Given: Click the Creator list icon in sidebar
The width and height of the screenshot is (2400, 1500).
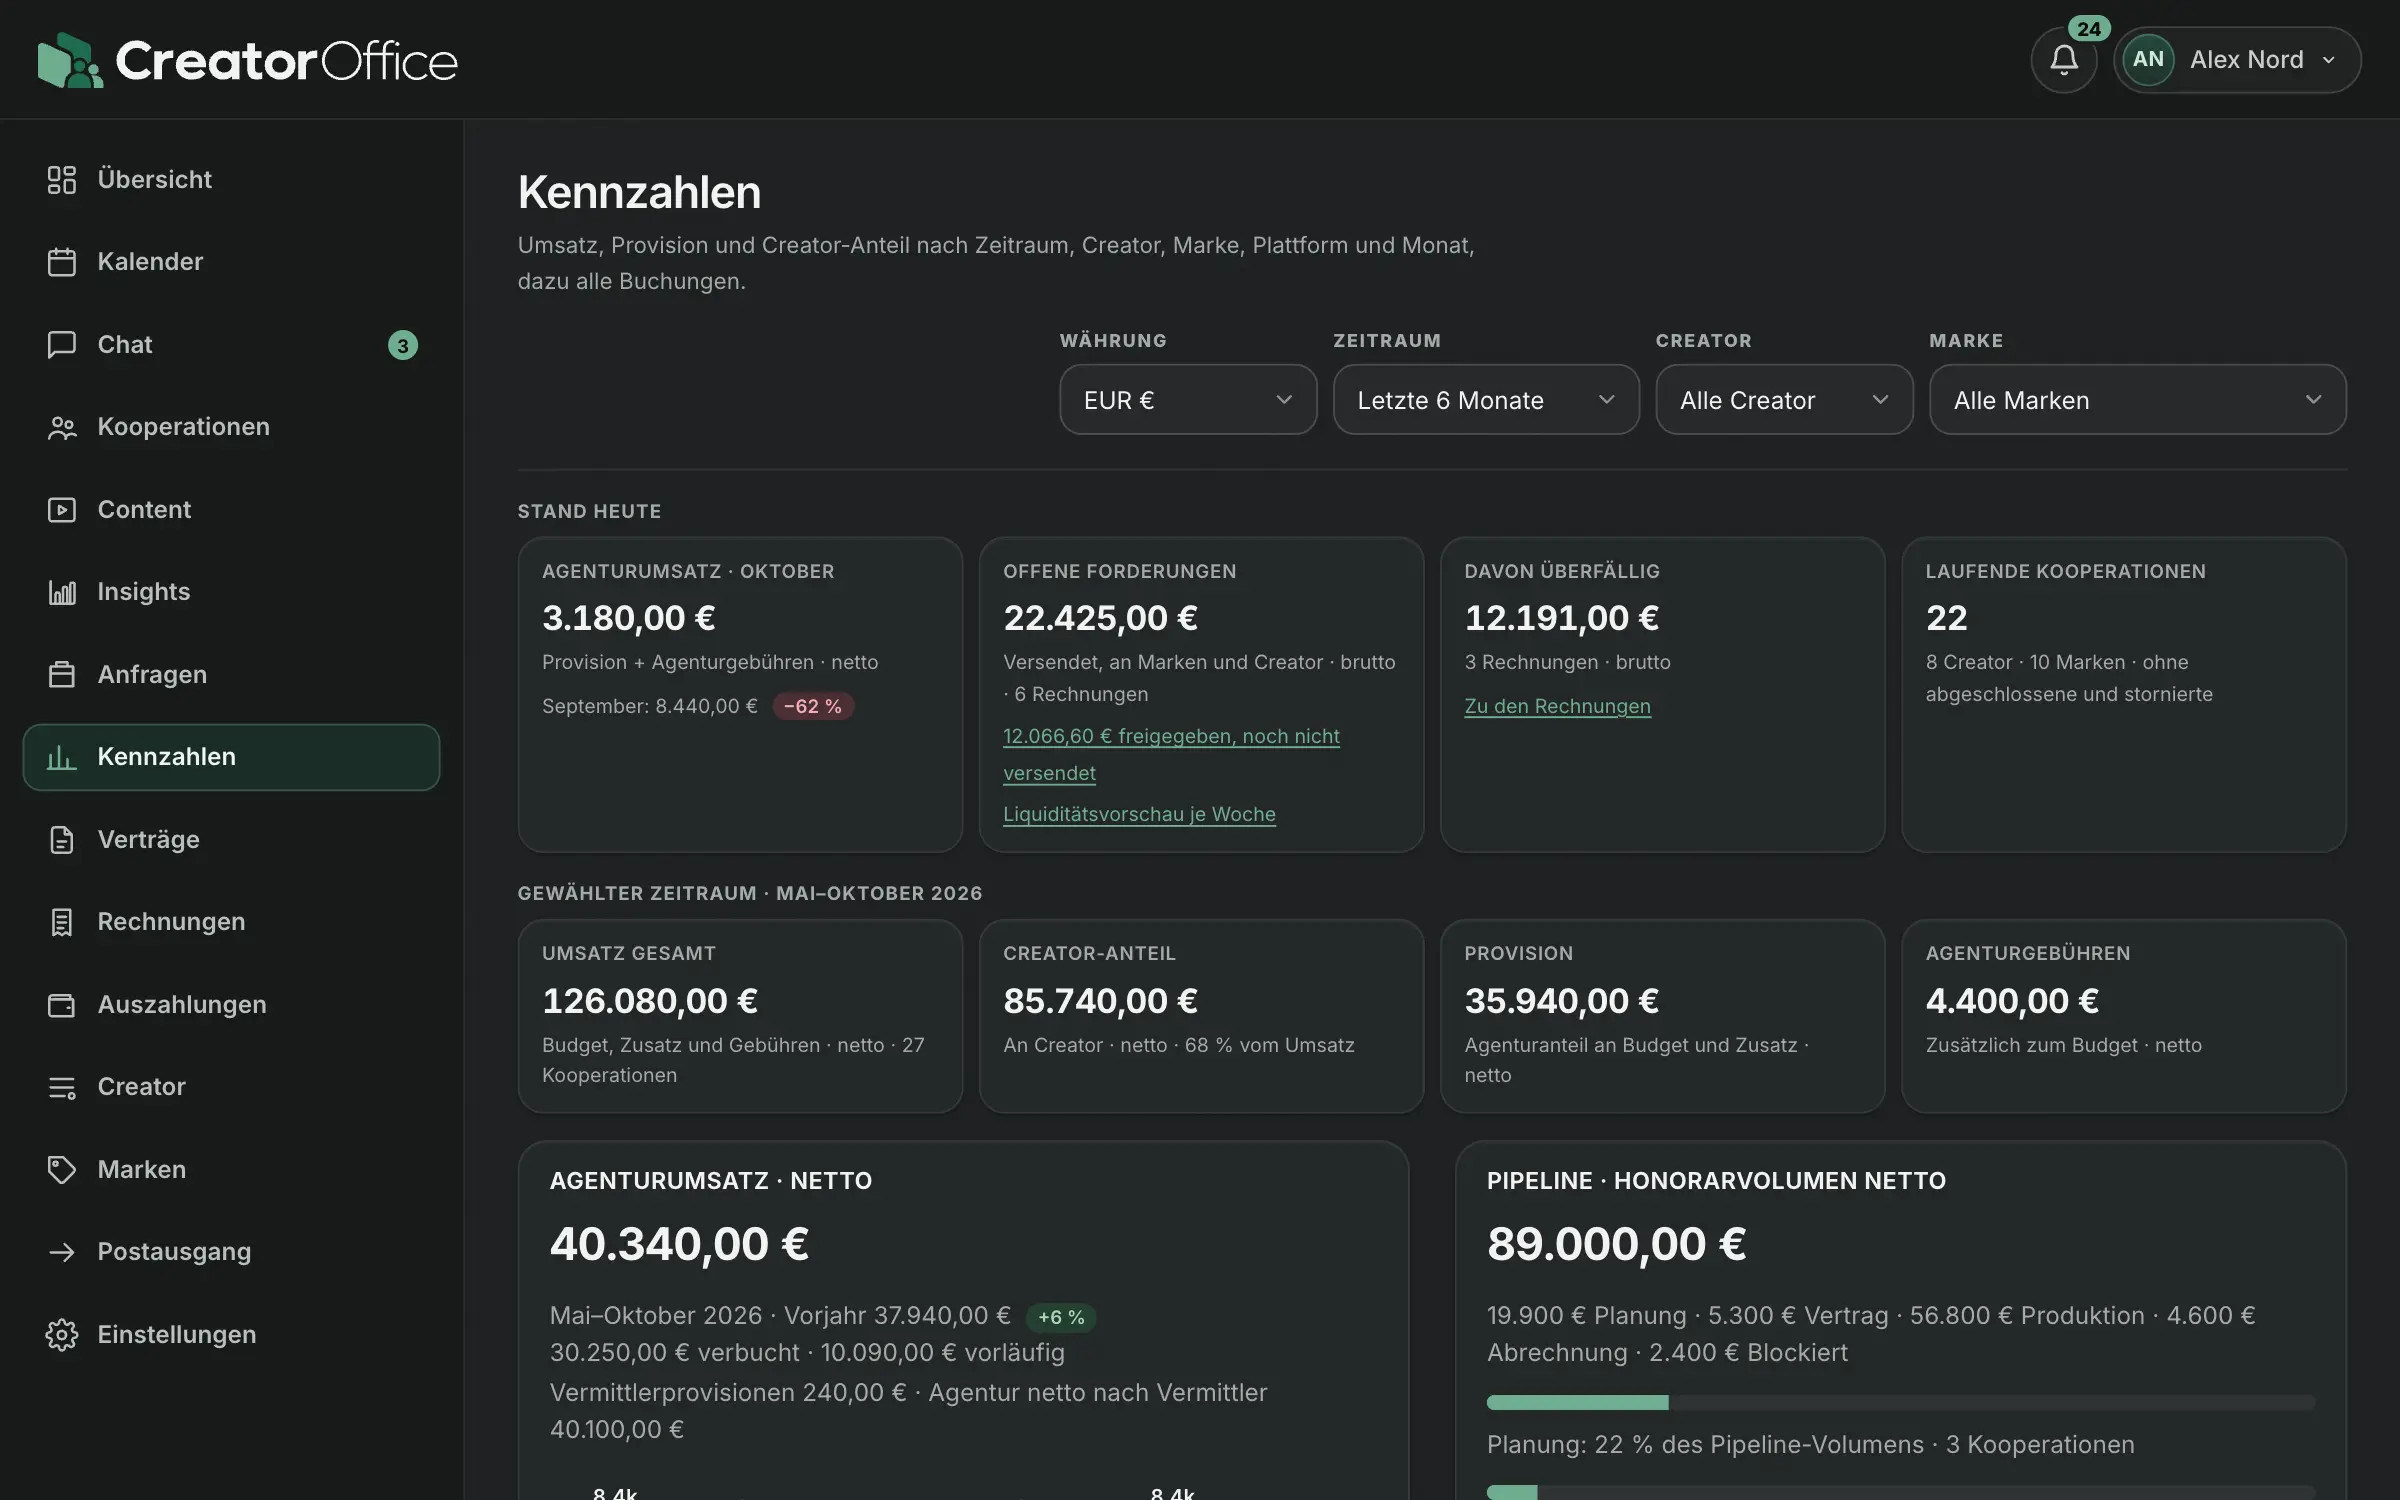Looking at the screenshot, I should pyautogui.click(x=62, y=1087).
